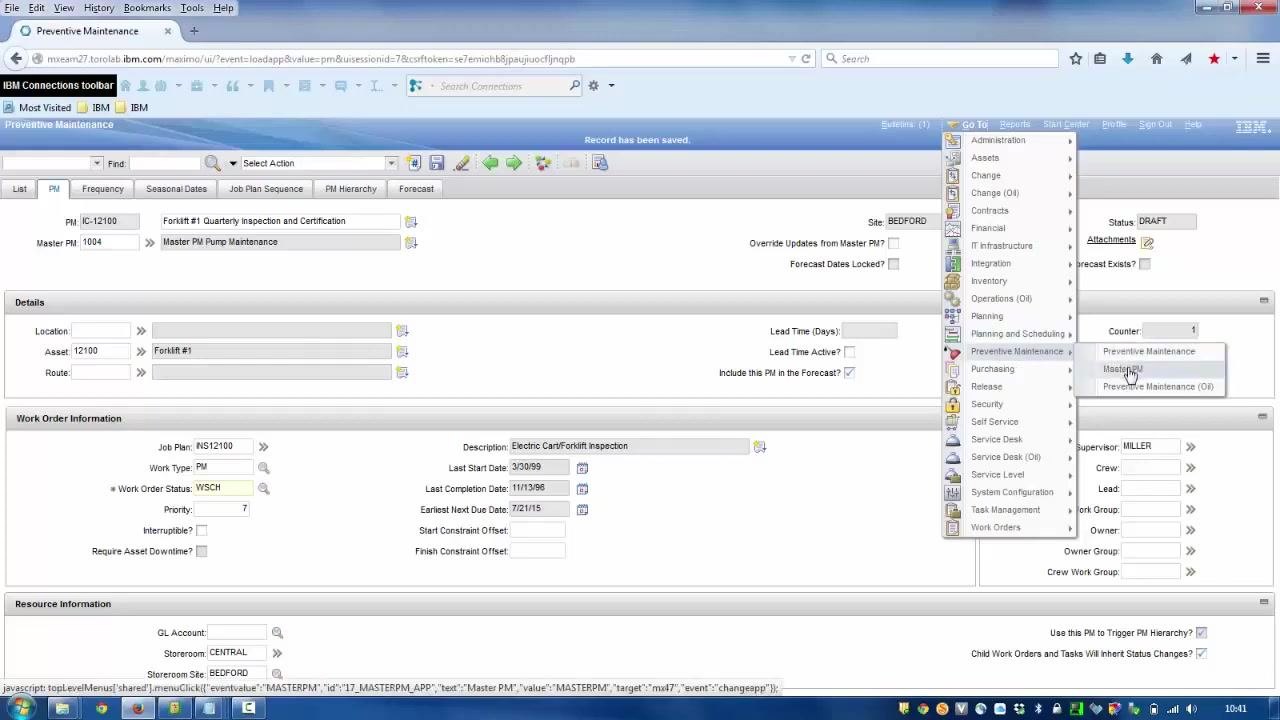The image size is (1280, 720).
Task: Open calendar for Last Start Date
Action: click(582, 467)
